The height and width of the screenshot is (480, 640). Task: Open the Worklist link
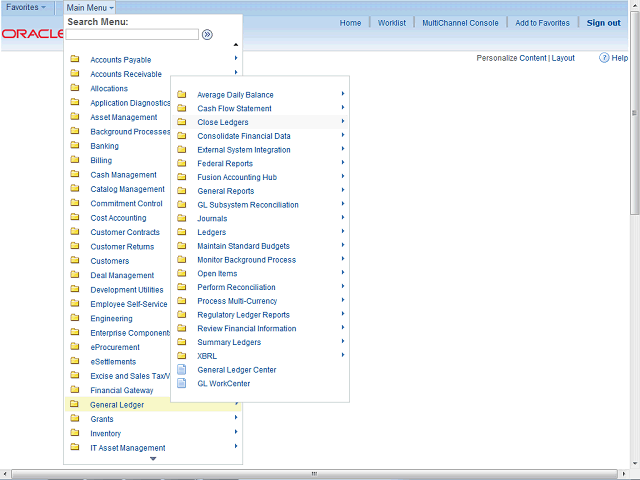coord(391,23)
